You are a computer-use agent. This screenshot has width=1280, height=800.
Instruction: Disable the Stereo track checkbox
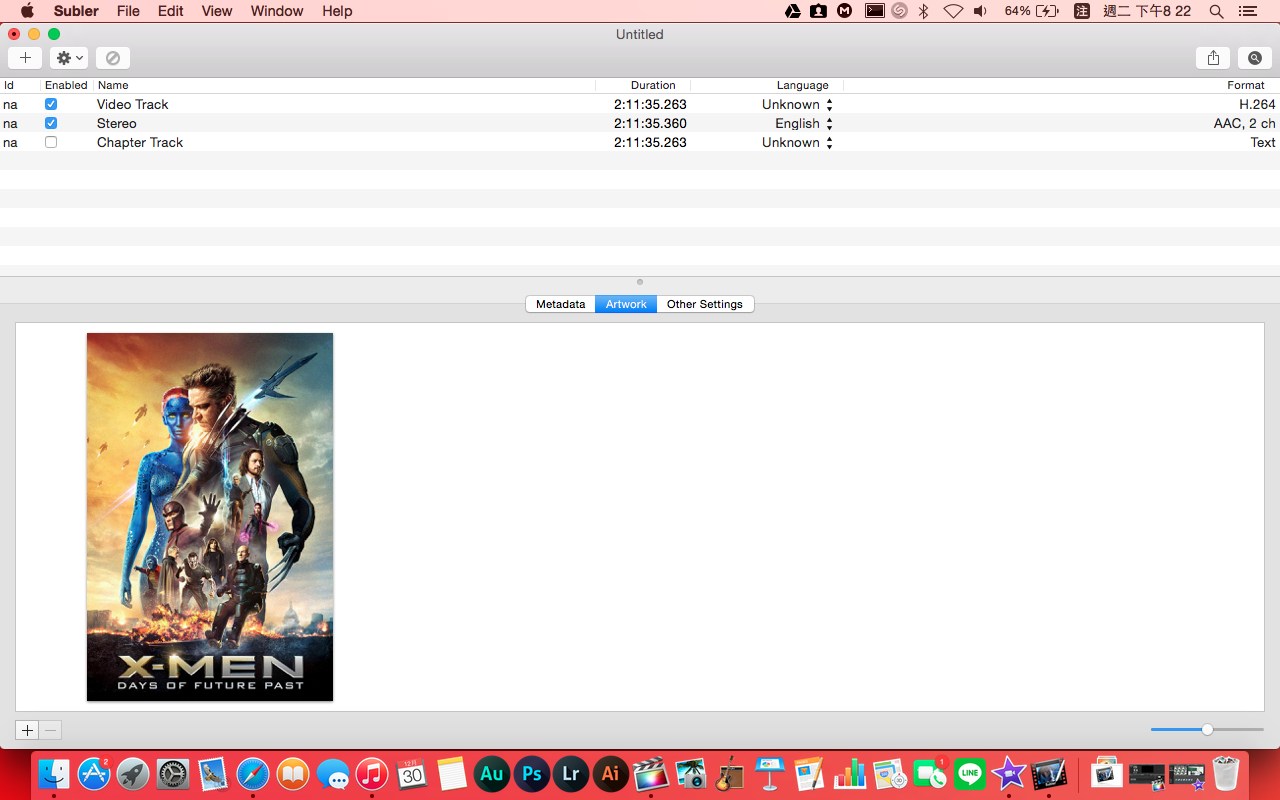[51, 123]
